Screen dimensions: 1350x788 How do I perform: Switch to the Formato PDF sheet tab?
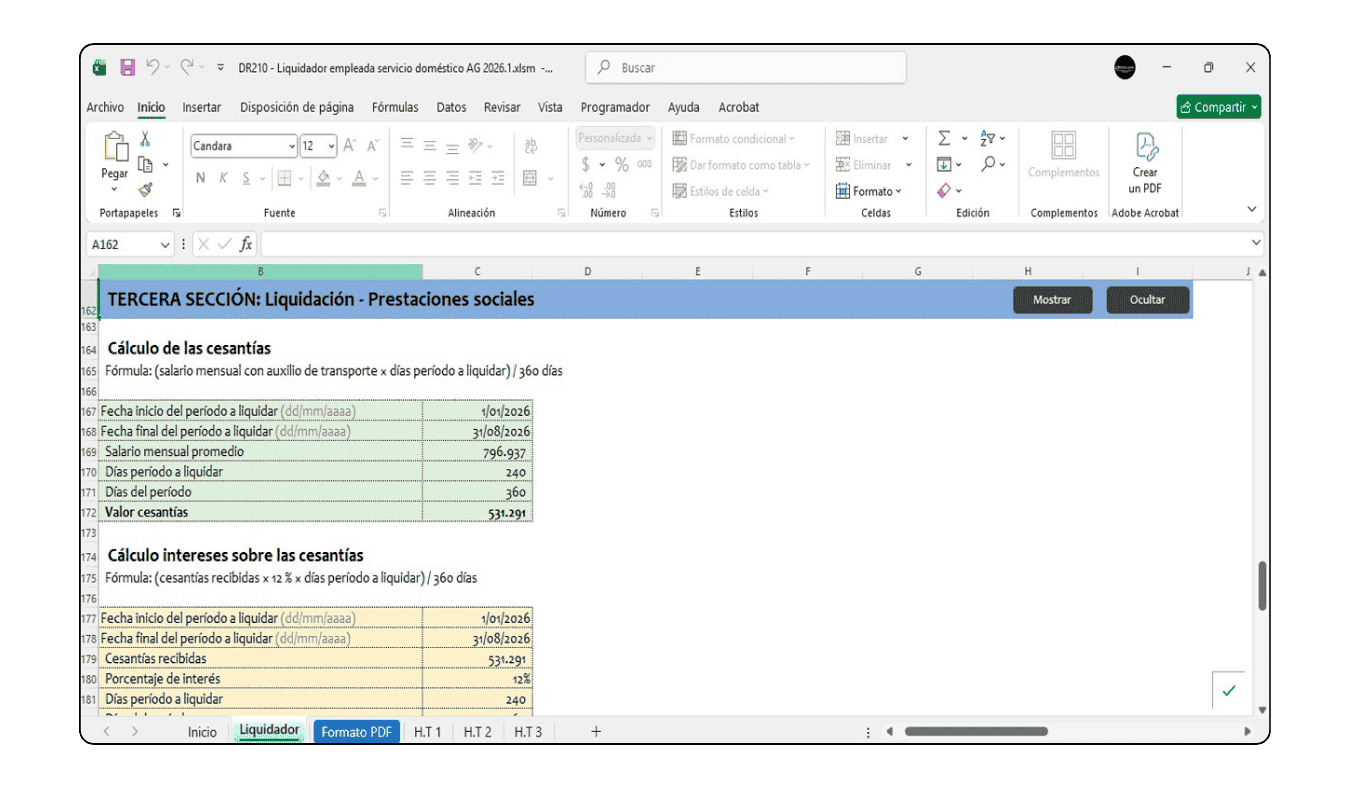click(356, 732)
